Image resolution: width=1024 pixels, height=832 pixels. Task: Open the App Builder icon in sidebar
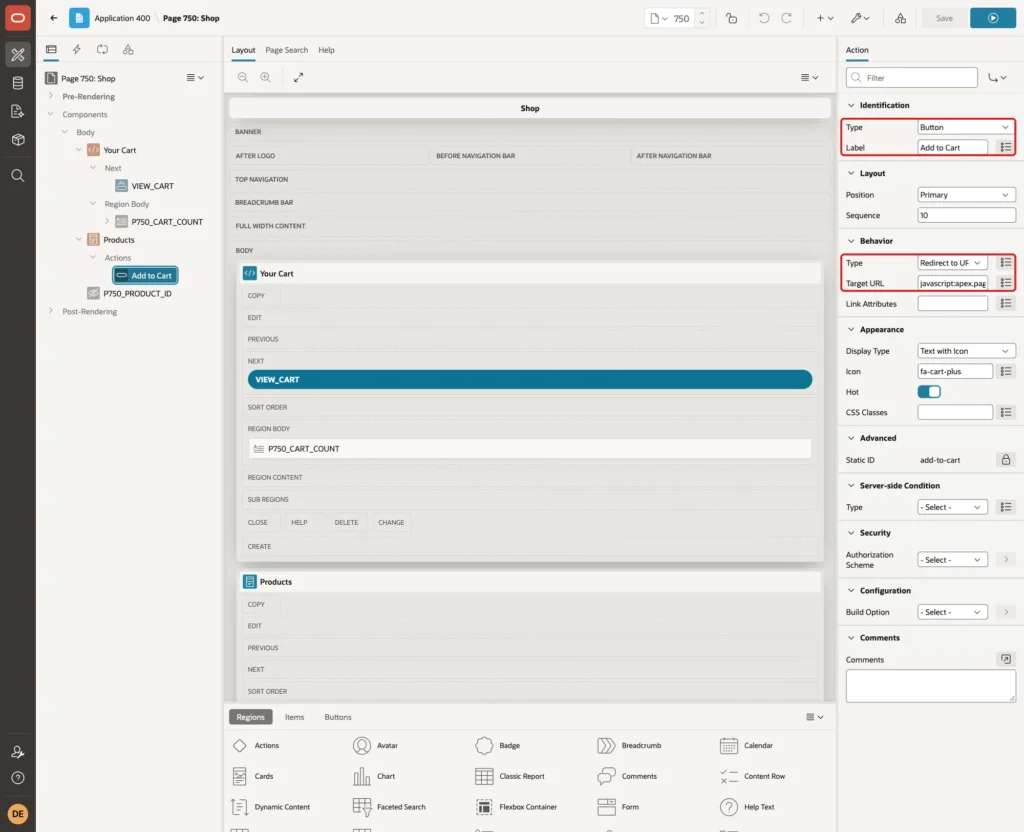[18, 55]
